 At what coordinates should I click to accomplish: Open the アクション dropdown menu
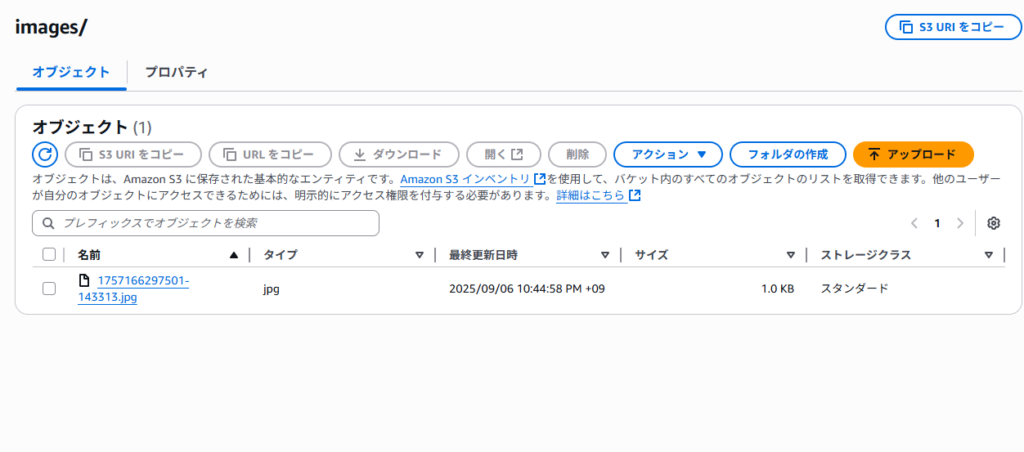(668, 154)
